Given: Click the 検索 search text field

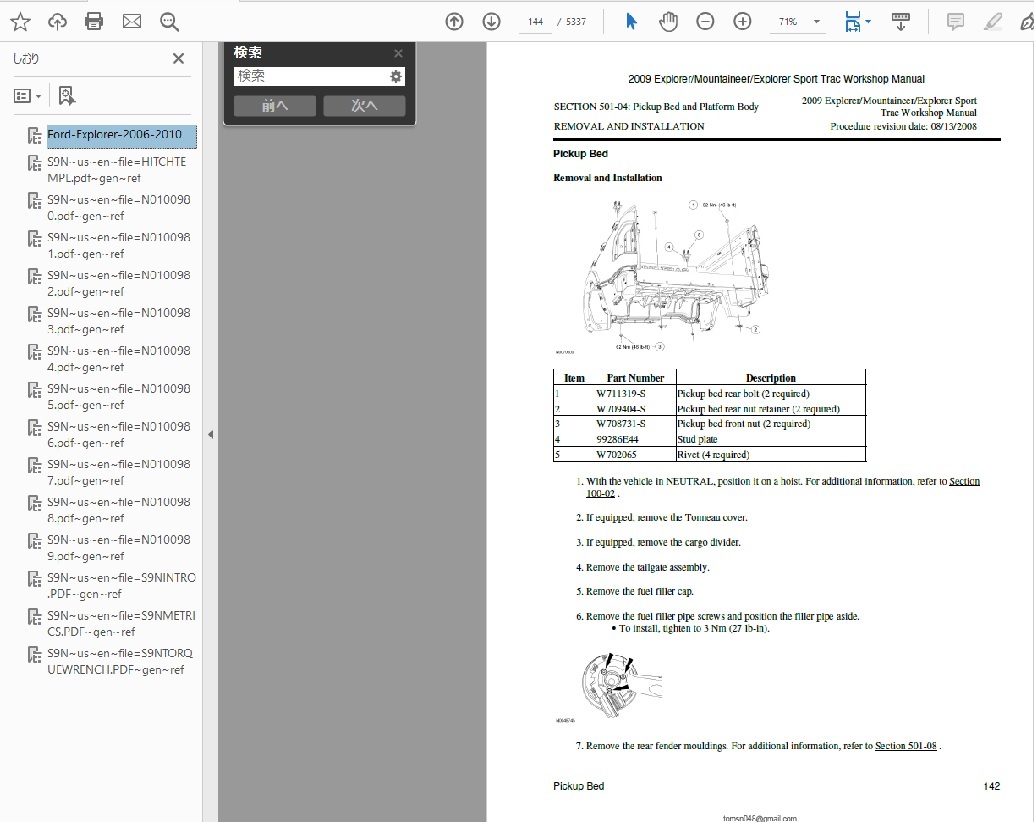Looking at the screenshot, I should click(x=310, y=76).
